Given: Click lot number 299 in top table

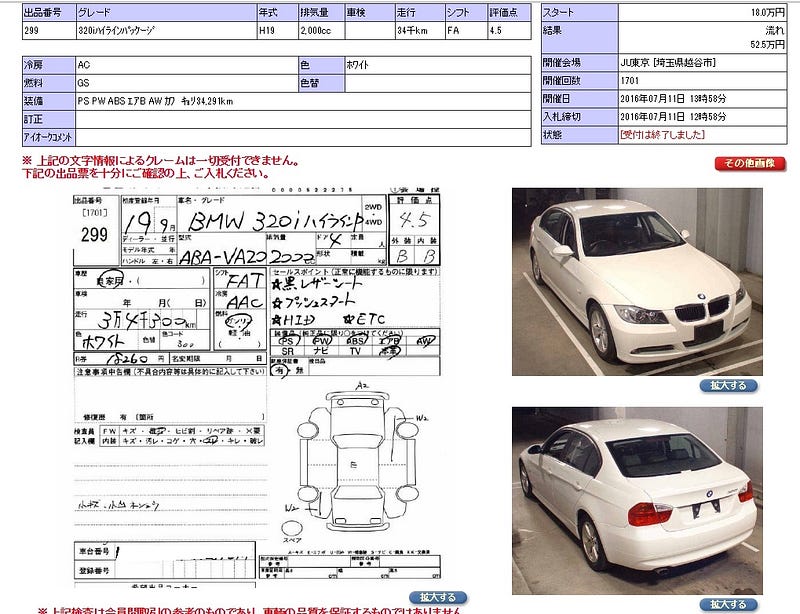Looking at the screenshot, I should click(x=31, y=31).
